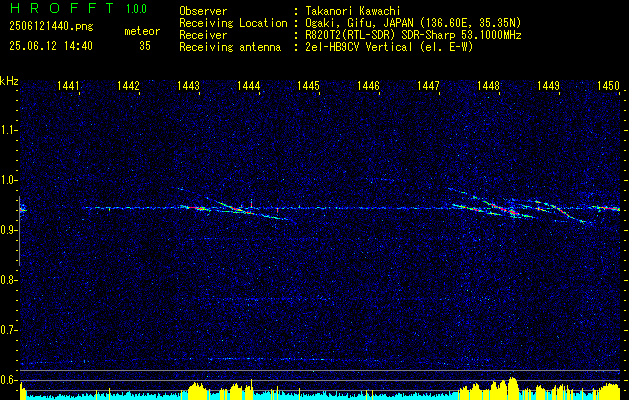
Task: Click the 1448 time axis label
Action: tap(488, 85)
